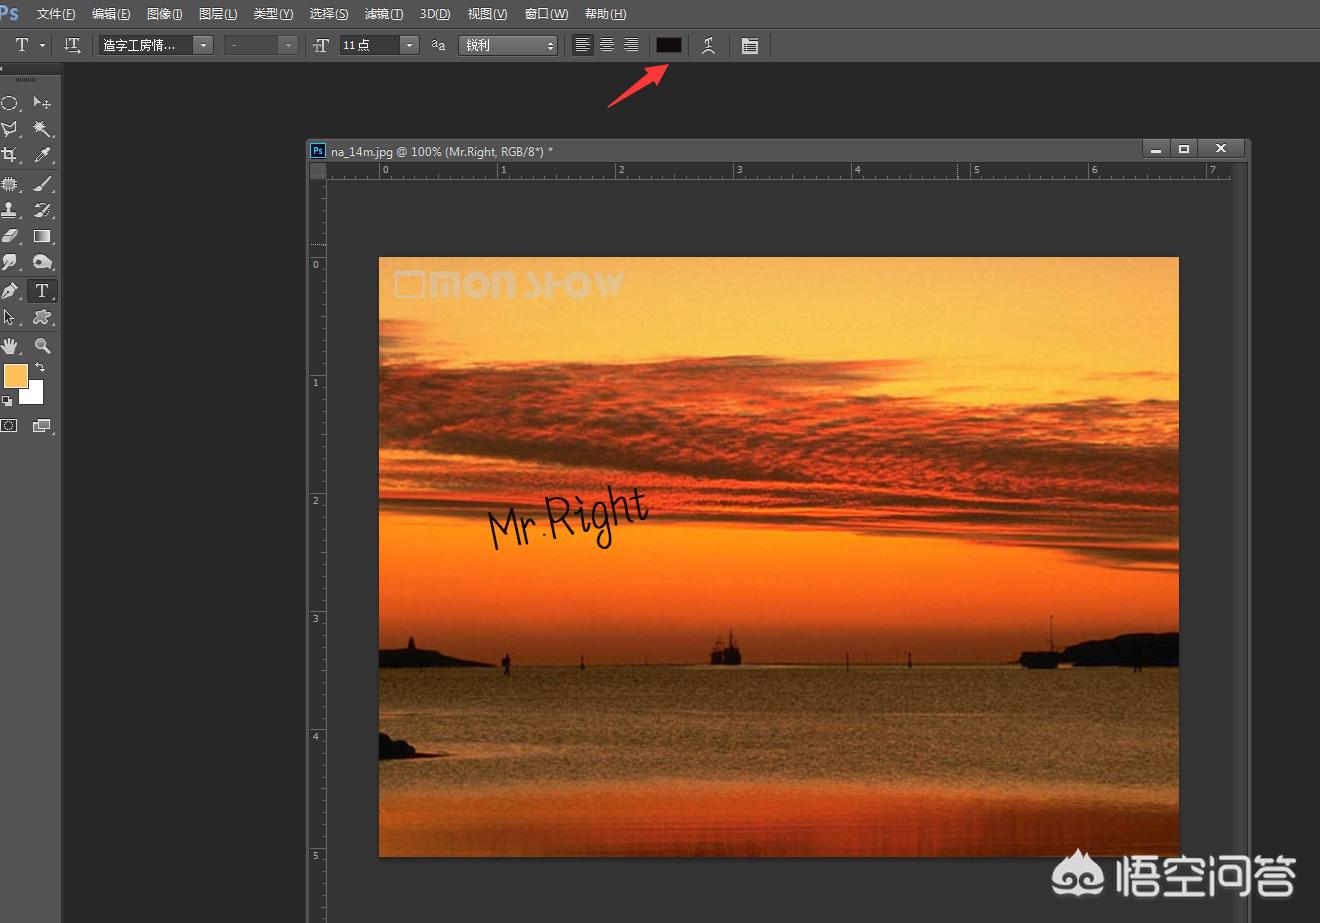Select the Pen tool
This screenshot has width=1320, height=923.
10,291
